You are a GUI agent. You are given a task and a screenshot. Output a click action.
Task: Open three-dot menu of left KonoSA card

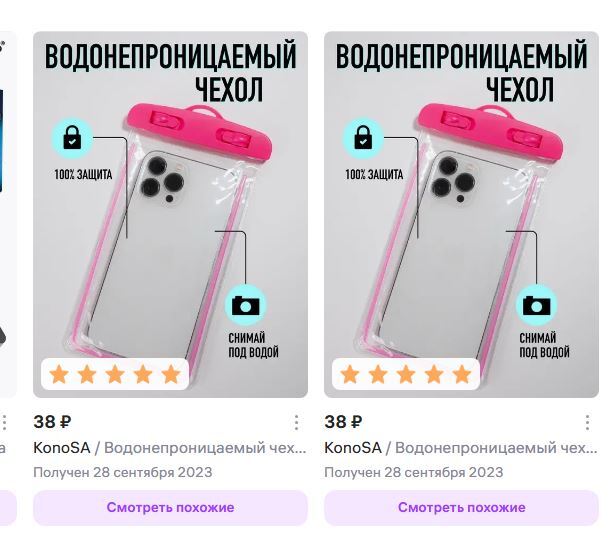[296, 423]
